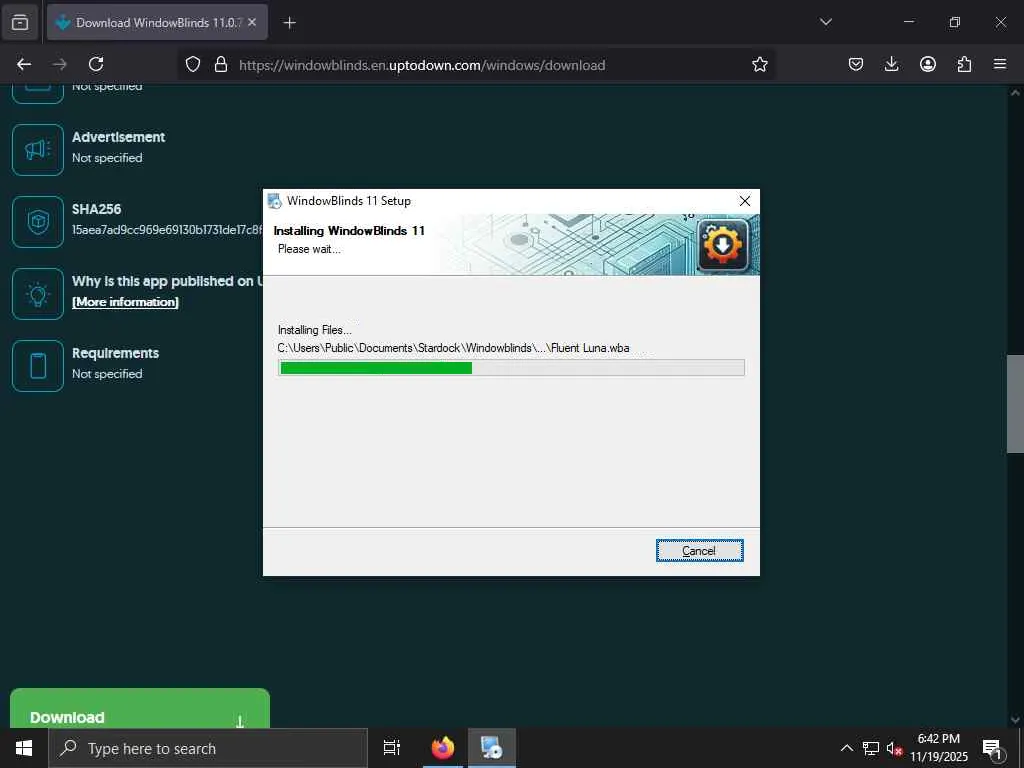Select the Download WindowBlinds tab
Screen dimensions: 1024x768
pyautogui.click(x=157, y=22)
